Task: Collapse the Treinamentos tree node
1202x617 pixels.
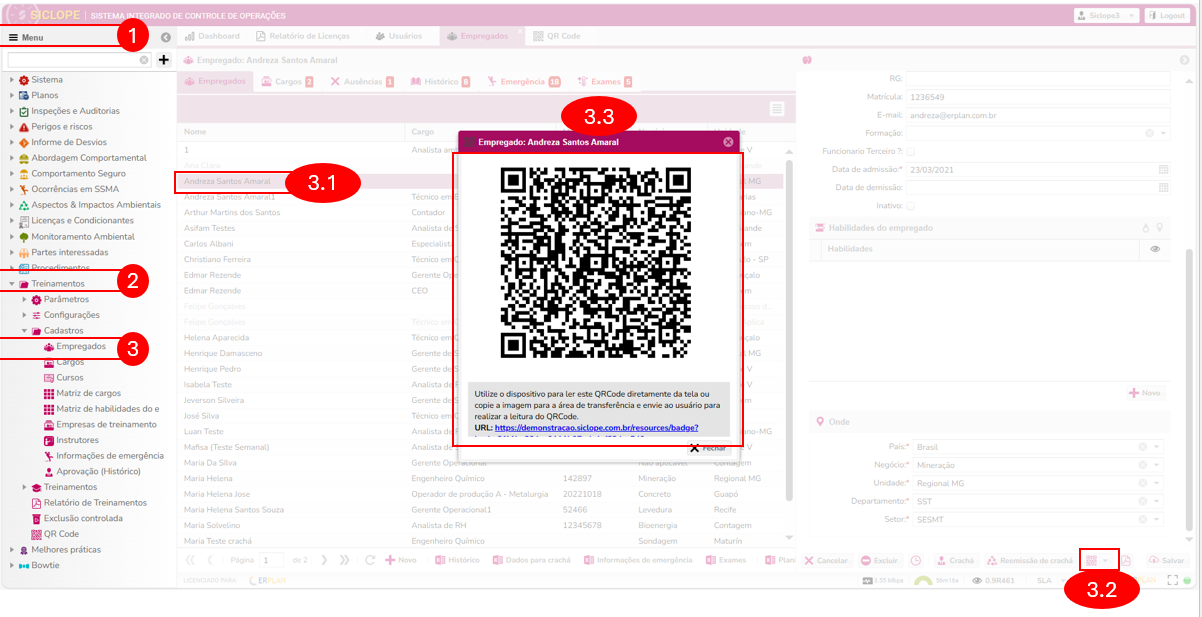Action: pos(12,284)
